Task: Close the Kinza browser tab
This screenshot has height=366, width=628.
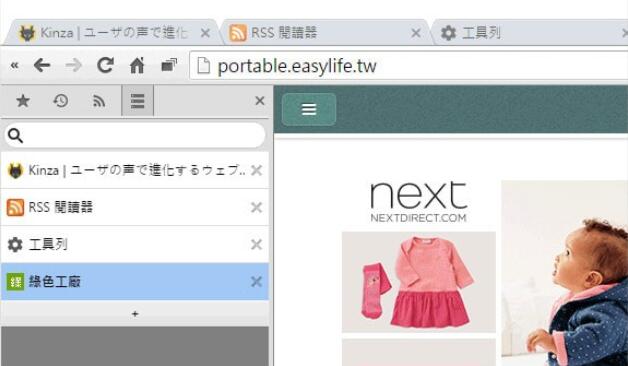Action: (x=205, y=33)
